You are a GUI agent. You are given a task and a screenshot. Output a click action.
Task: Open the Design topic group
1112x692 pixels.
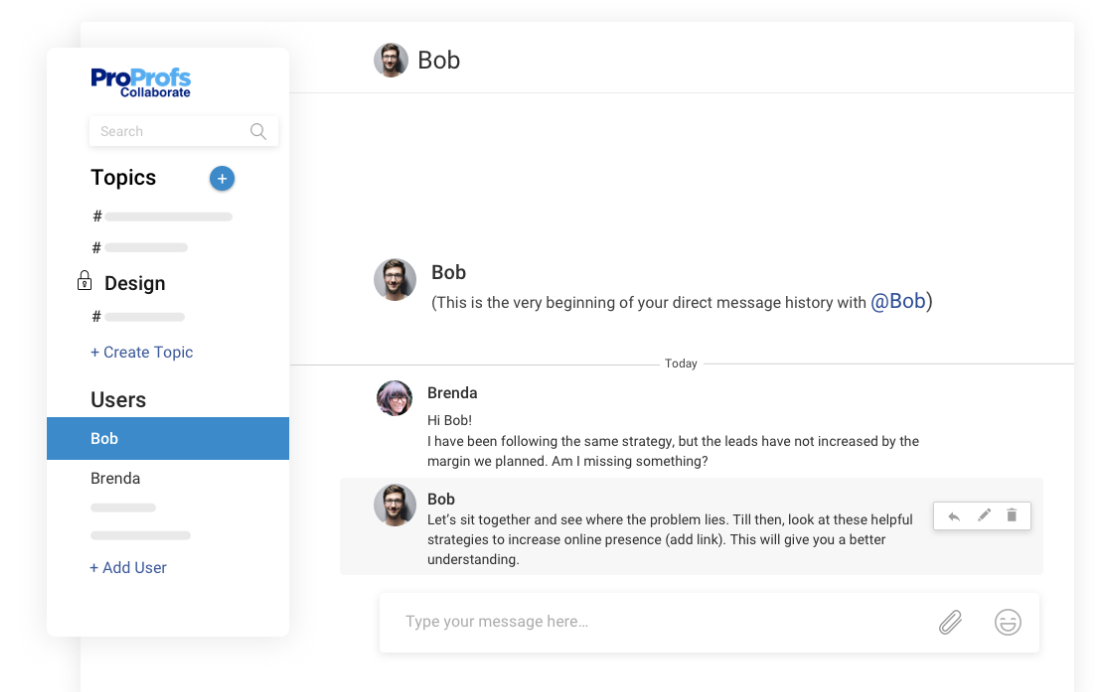click(x=135, y=283)
